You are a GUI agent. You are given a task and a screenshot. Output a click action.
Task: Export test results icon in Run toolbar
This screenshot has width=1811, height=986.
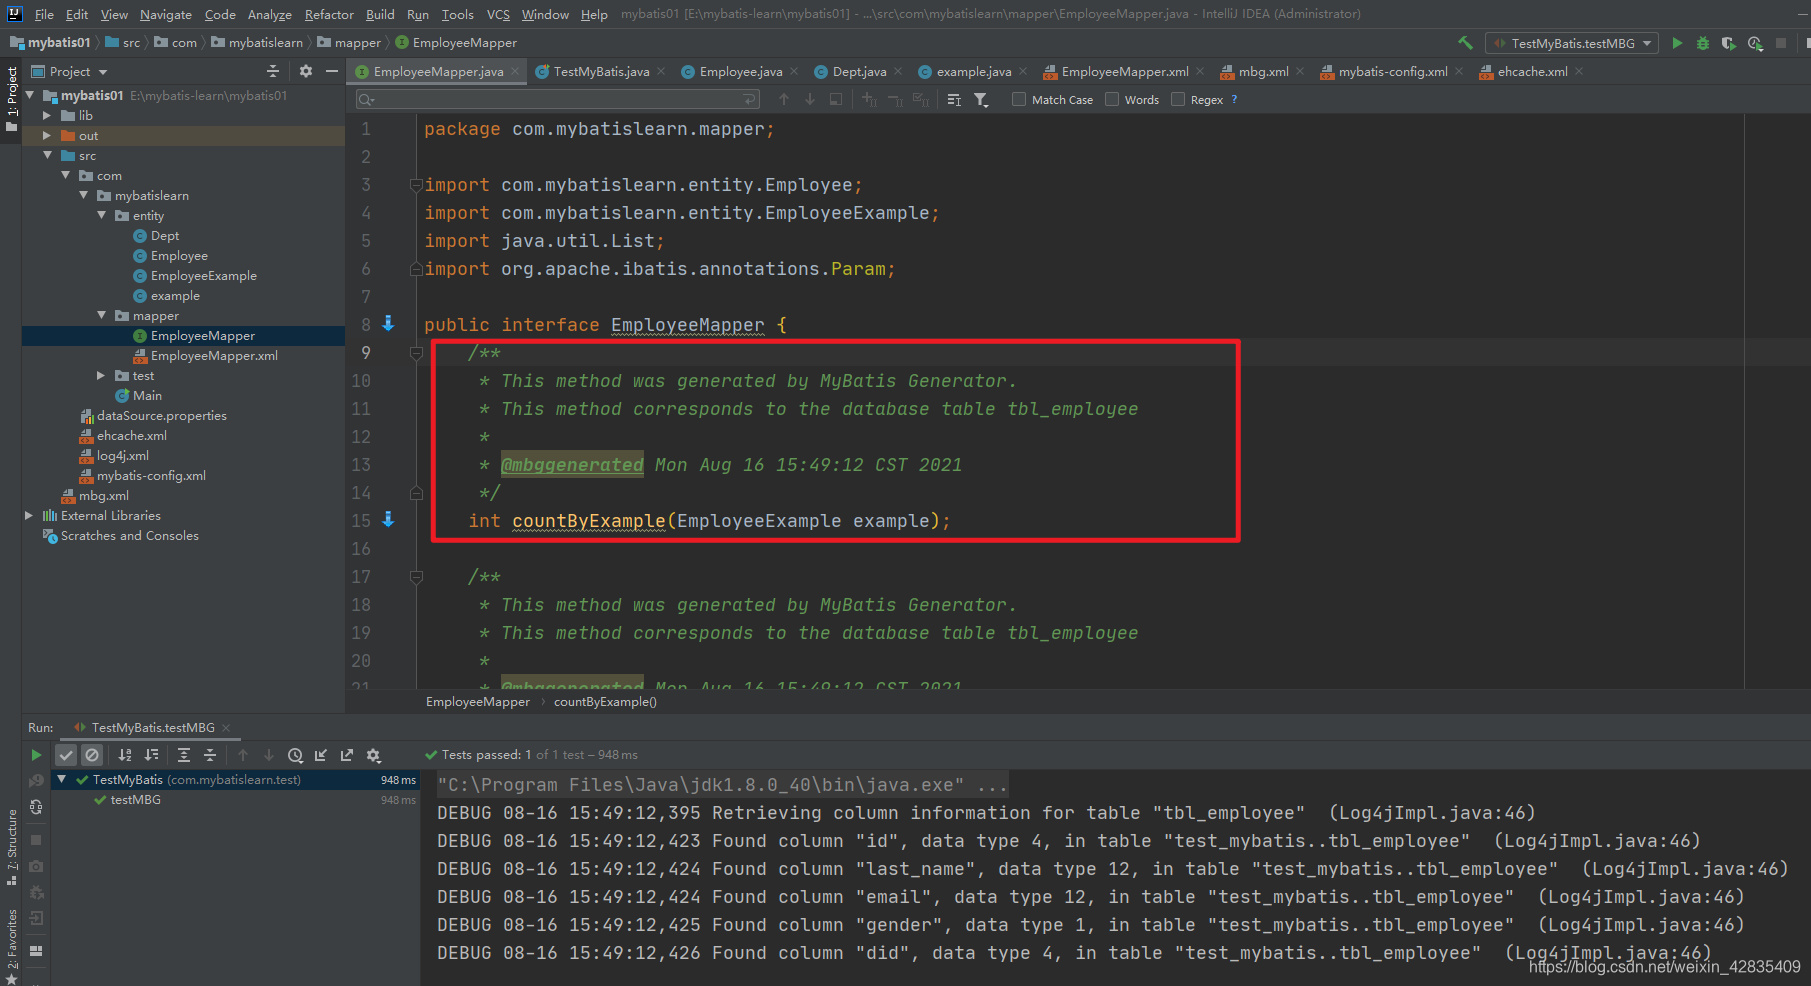(347, 755)
